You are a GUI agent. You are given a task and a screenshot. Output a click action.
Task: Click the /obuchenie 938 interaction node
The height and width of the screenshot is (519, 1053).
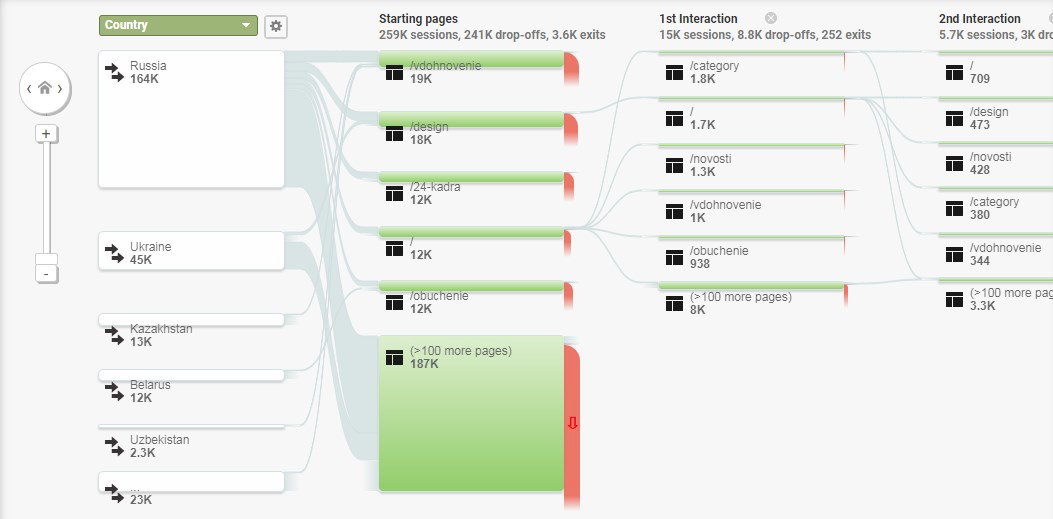(x=751, y=254)
